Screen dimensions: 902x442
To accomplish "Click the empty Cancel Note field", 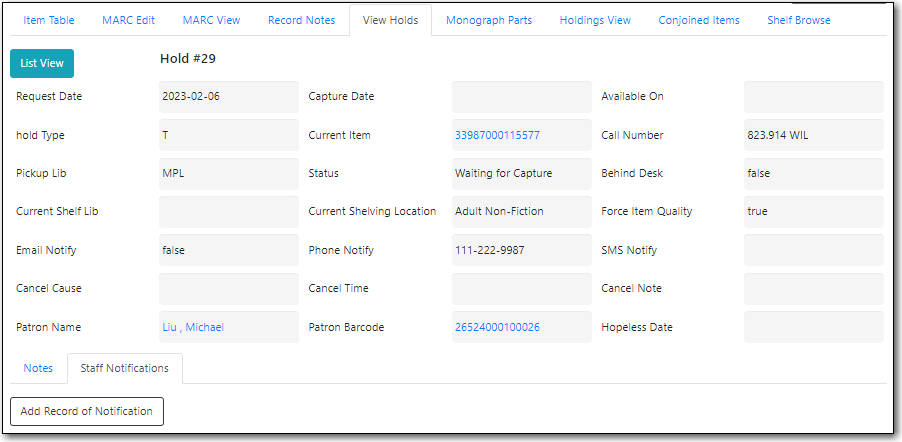I will (813, 289).
